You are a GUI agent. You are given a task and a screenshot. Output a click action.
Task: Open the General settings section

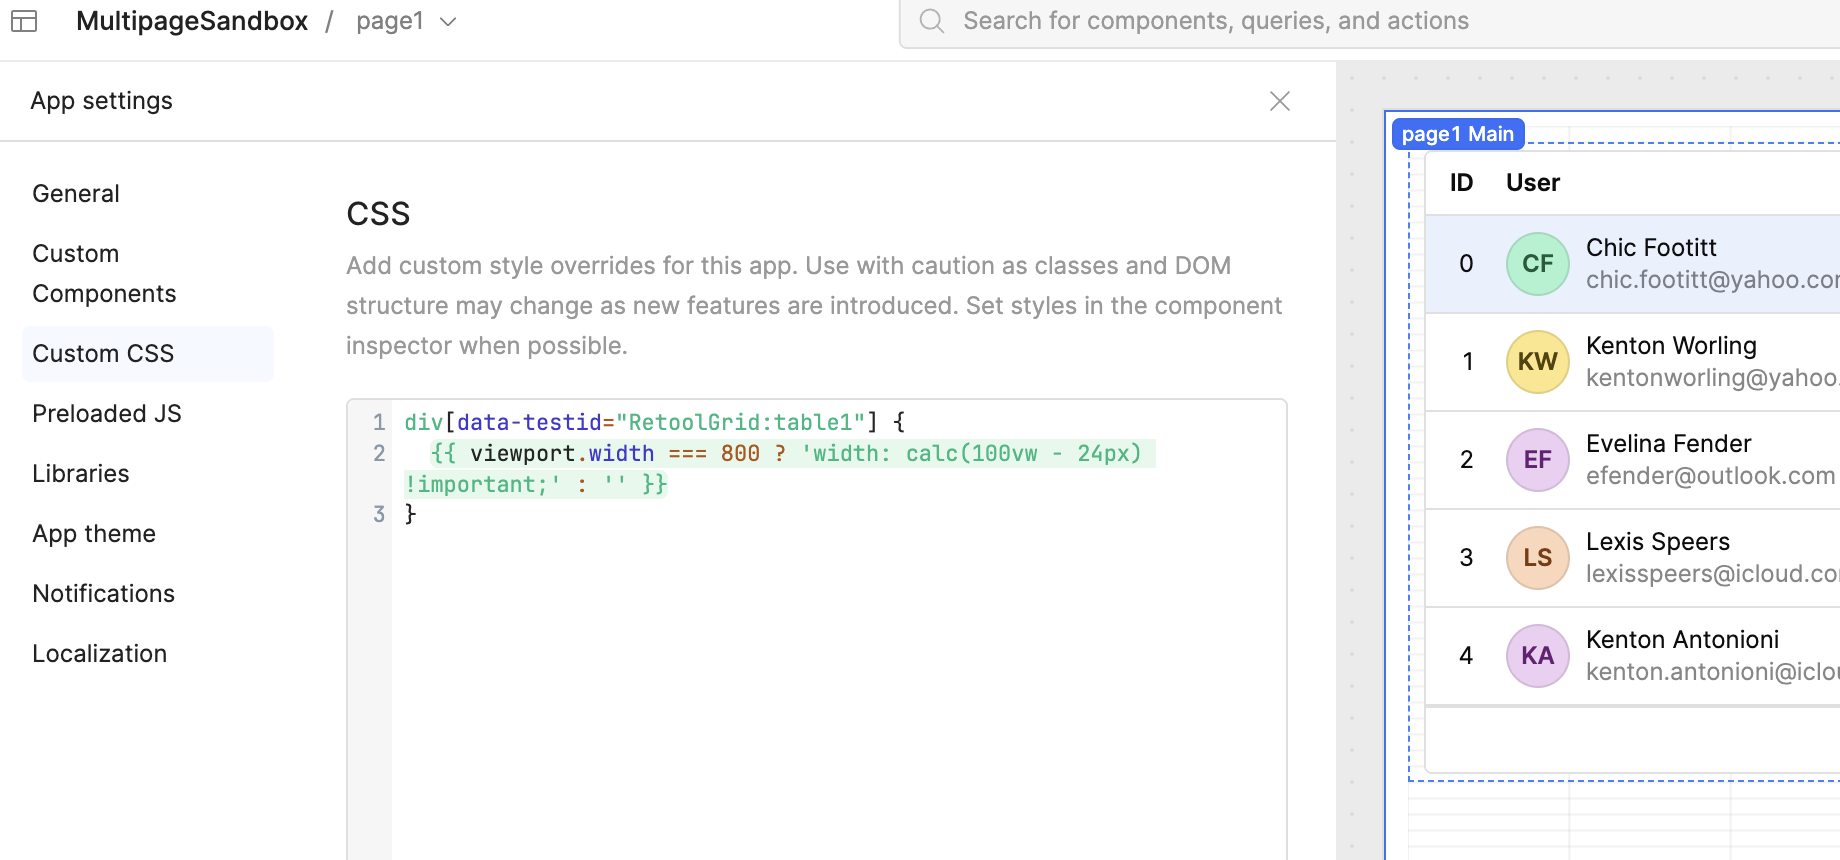click(76, 194)
